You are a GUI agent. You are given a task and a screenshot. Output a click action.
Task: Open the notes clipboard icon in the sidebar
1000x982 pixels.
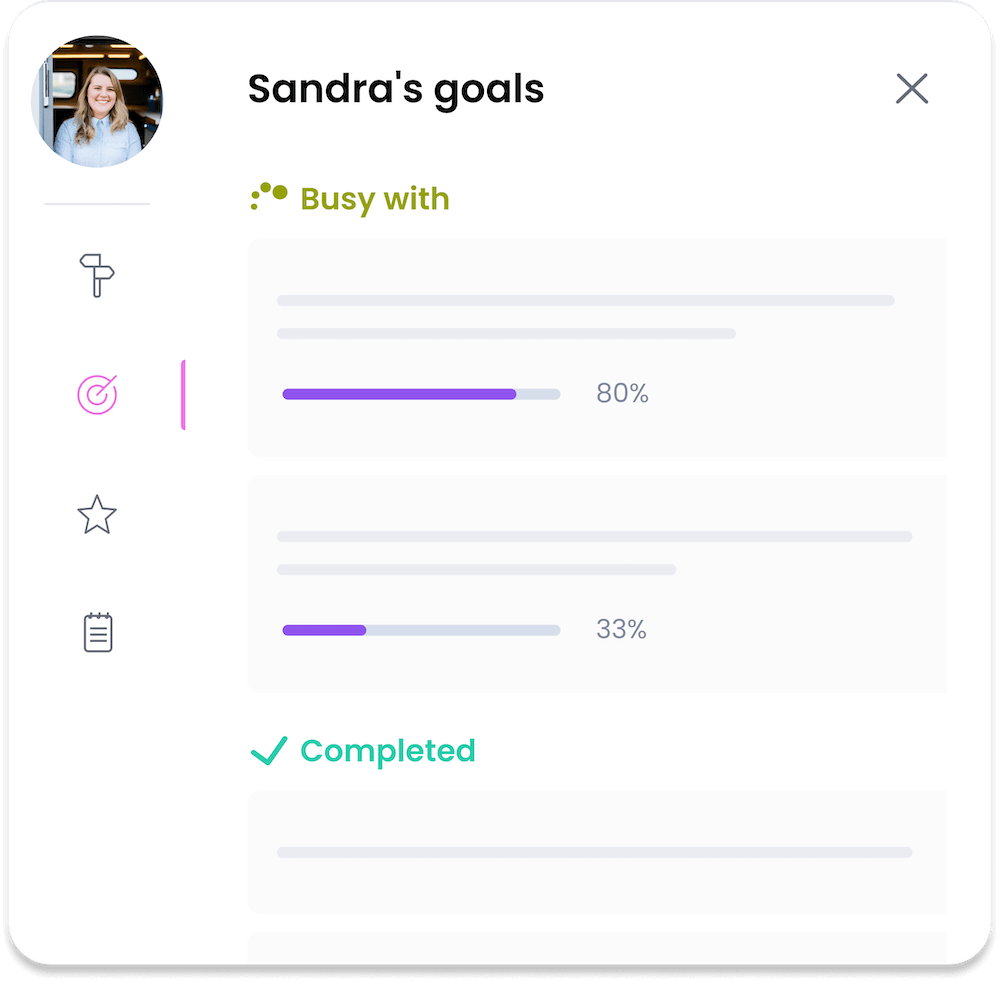click(97, 631)
